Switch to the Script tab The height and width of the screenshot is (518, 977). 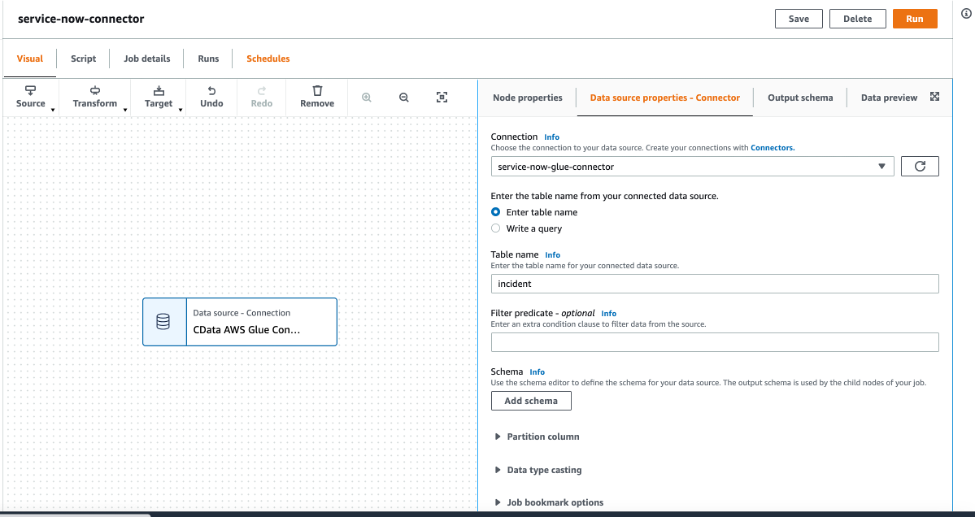tap(83, 59)
